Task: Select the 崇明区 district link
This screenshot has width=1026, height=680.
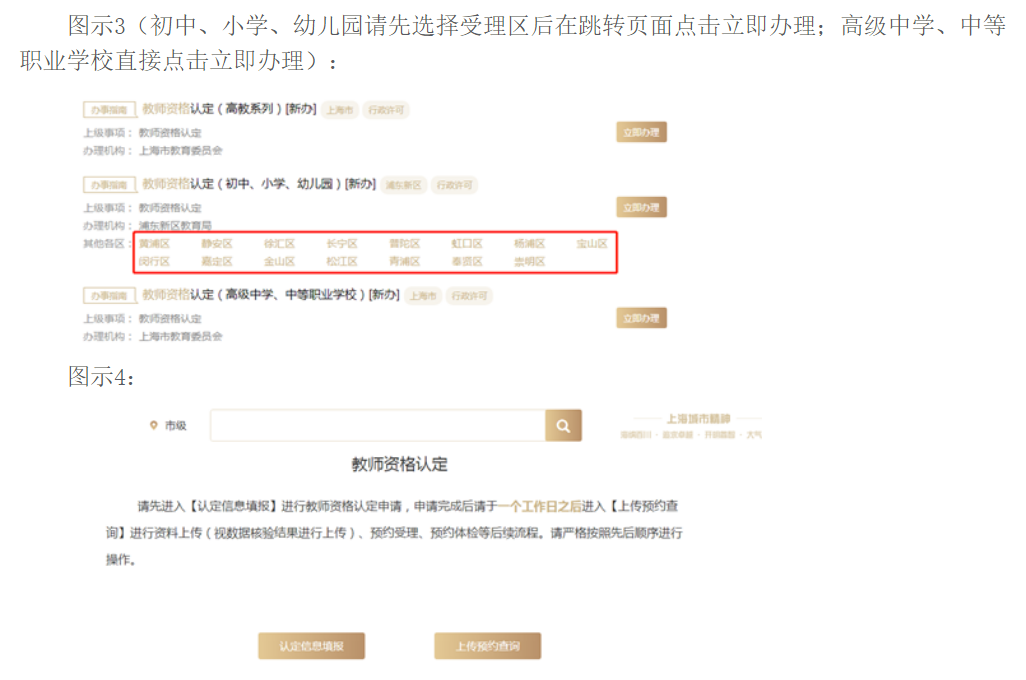Action: [x=529, y=261]
